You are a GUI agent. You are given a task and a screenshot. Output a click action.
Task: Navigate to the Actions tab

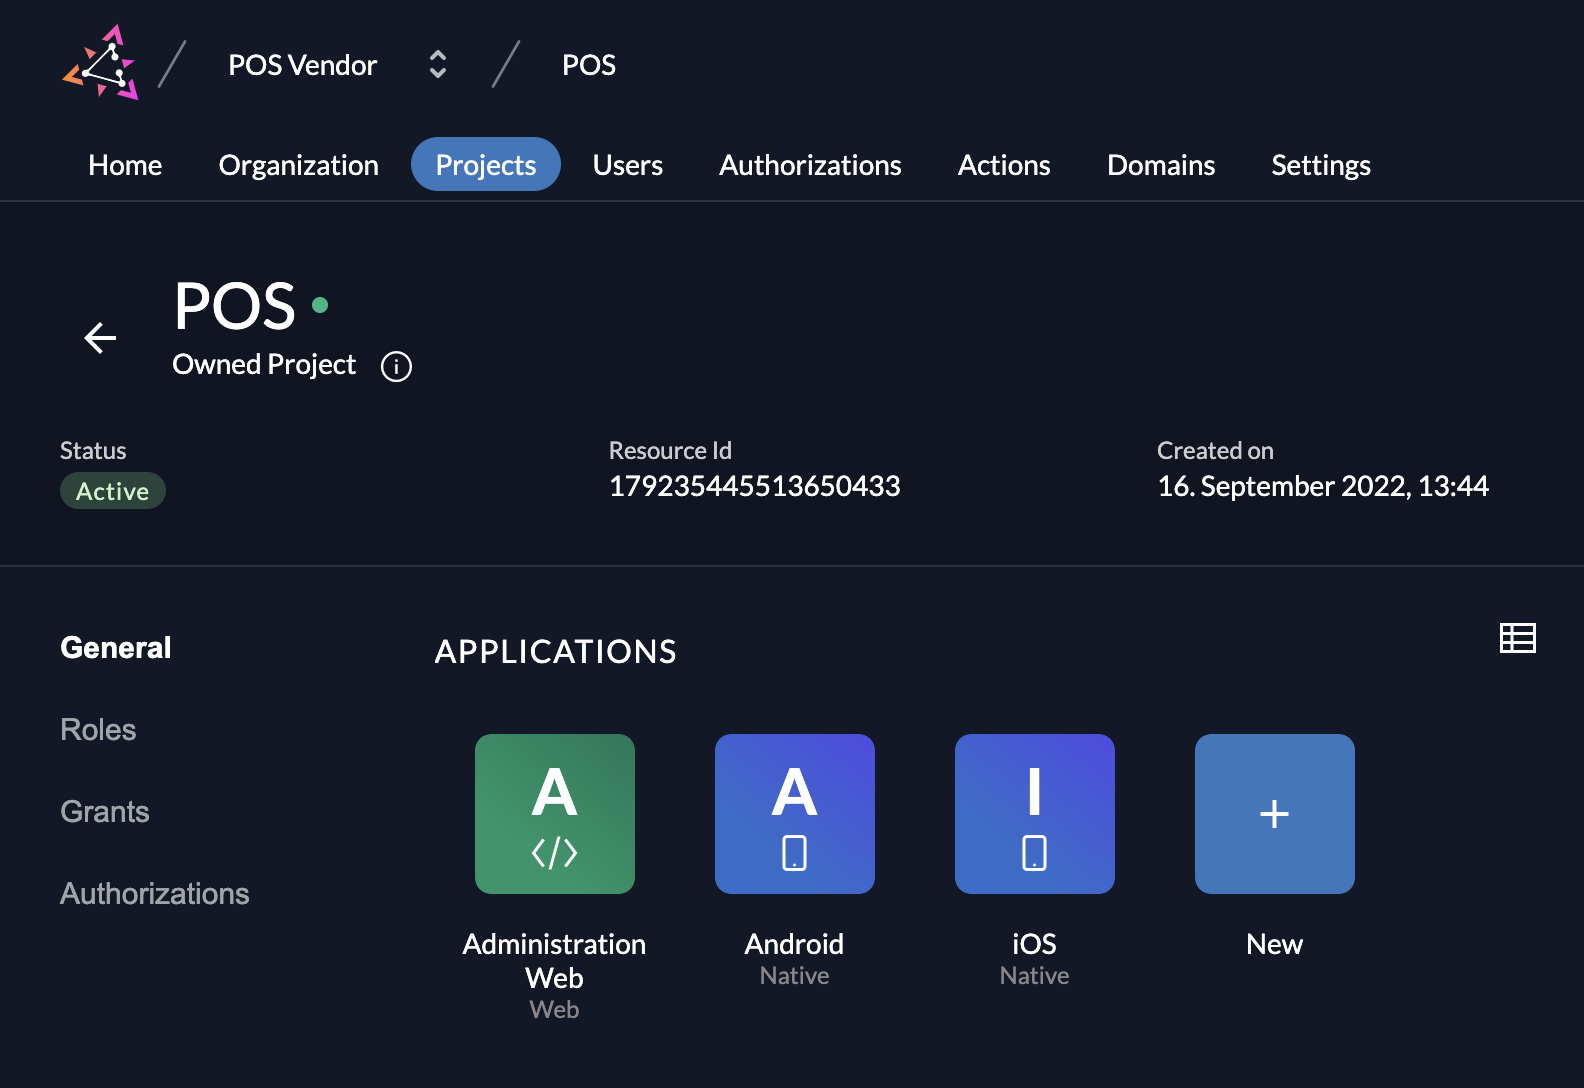1003,165
